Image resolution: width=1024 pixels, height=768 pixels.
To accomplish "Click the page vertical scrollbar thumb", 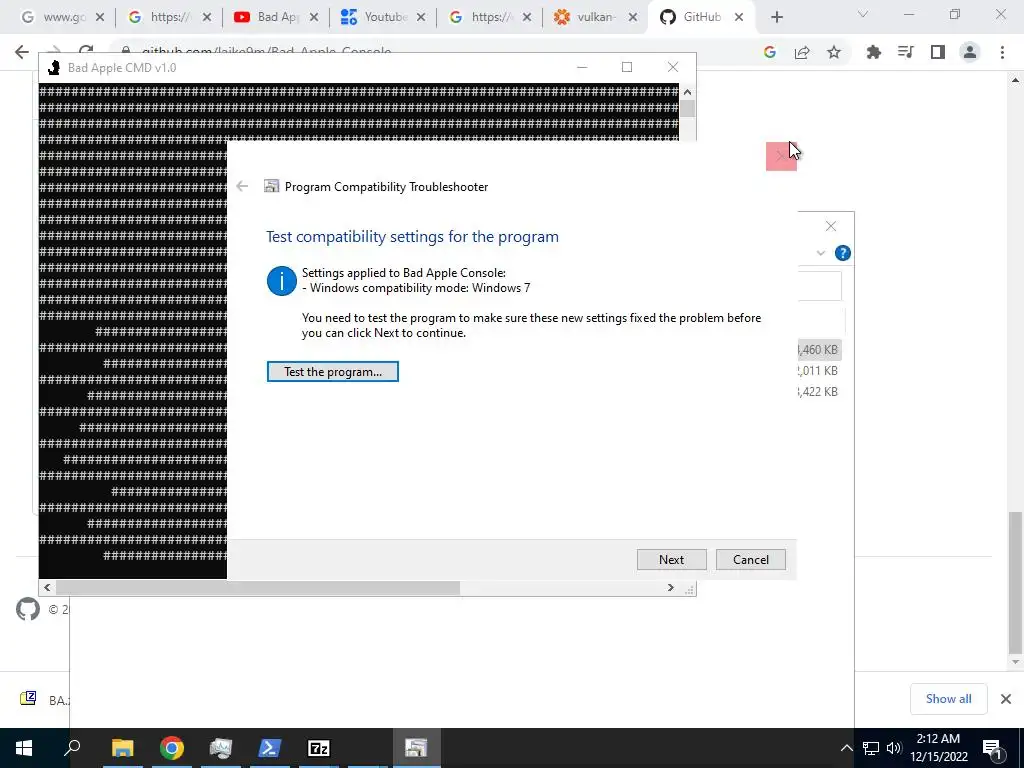I will pyautogui.click(x=1015, y=583).
